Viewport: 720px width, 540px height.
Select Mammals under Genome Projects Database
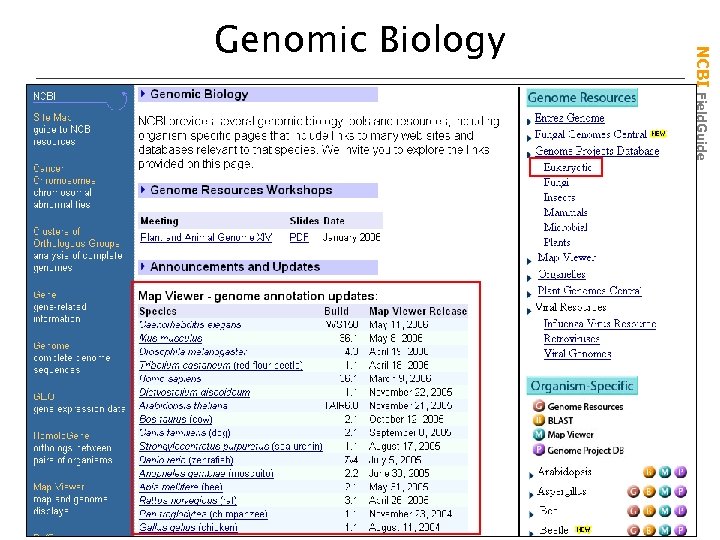coord(565,212)
